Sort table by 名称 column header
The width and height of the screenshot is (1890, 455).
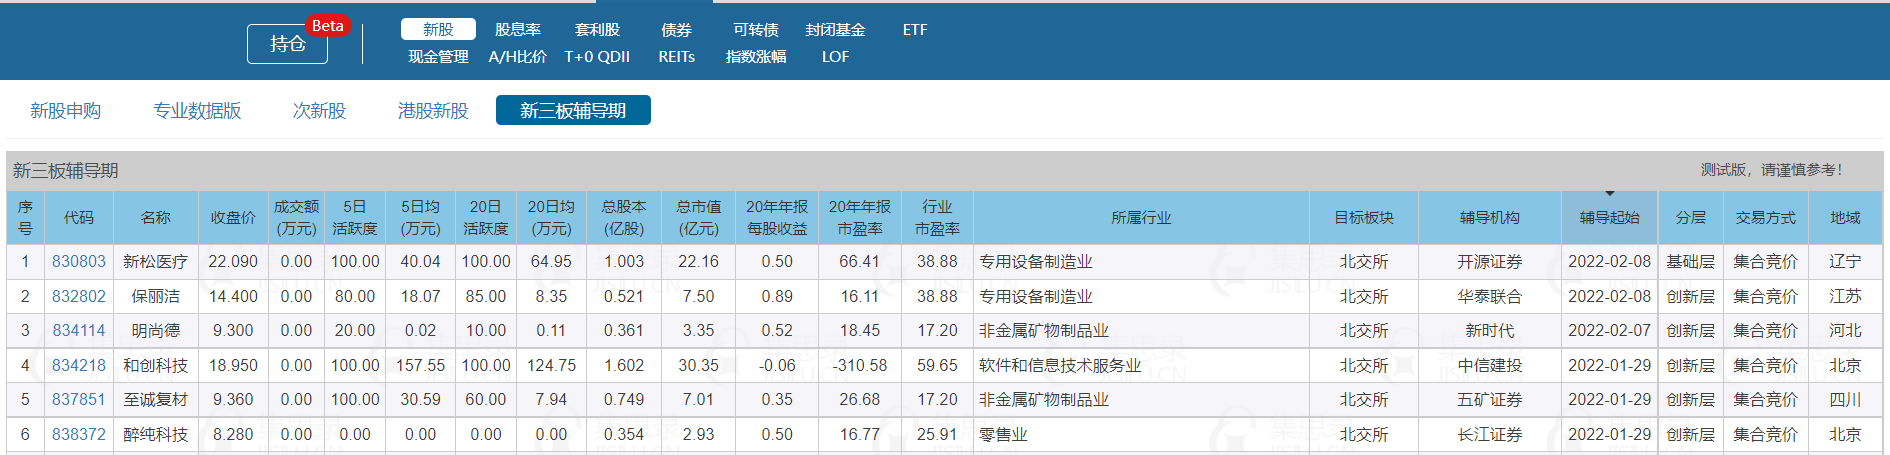click(x=156, y=218)
